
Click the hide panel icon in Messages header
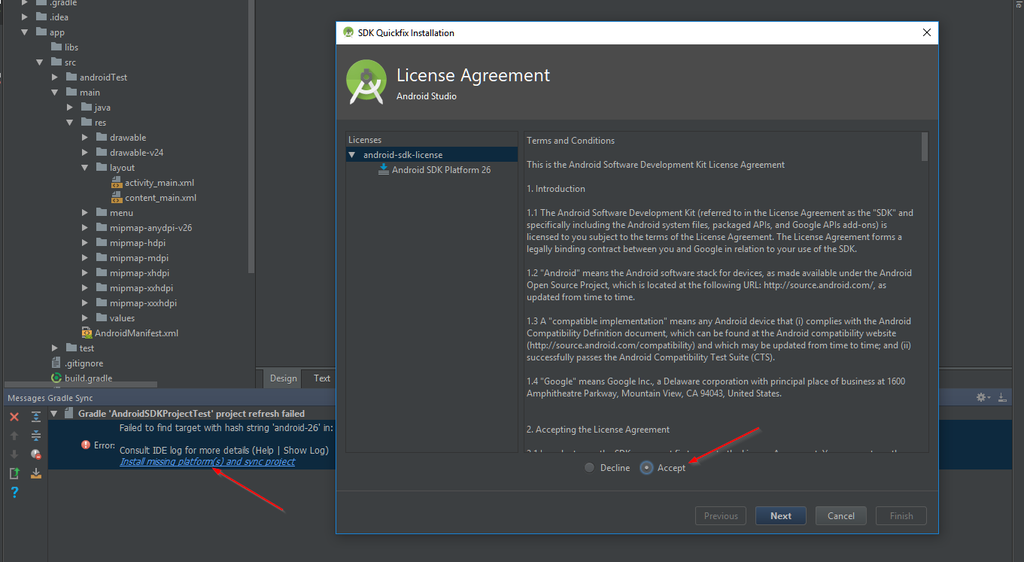coord(1002,397)
